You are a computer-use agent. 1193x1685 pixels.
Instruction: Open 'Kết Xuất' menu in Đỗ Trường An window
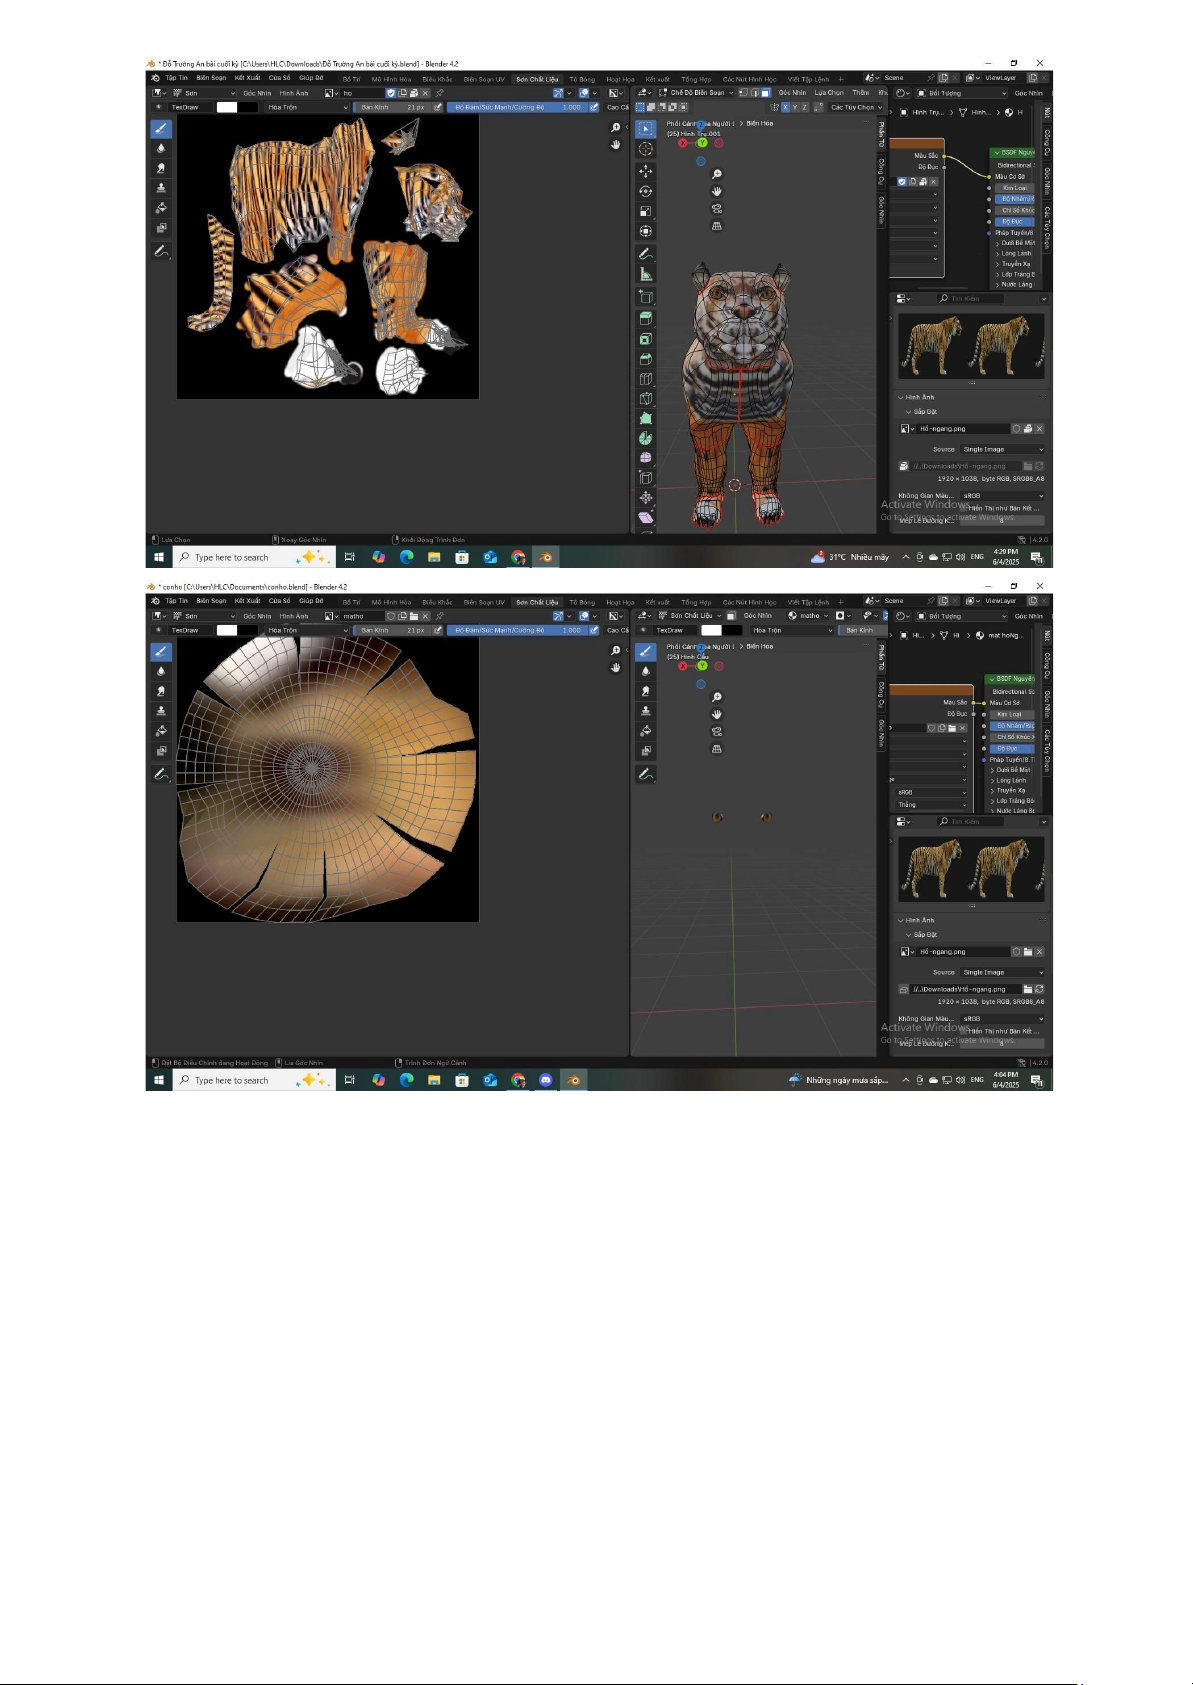(247, 78)
